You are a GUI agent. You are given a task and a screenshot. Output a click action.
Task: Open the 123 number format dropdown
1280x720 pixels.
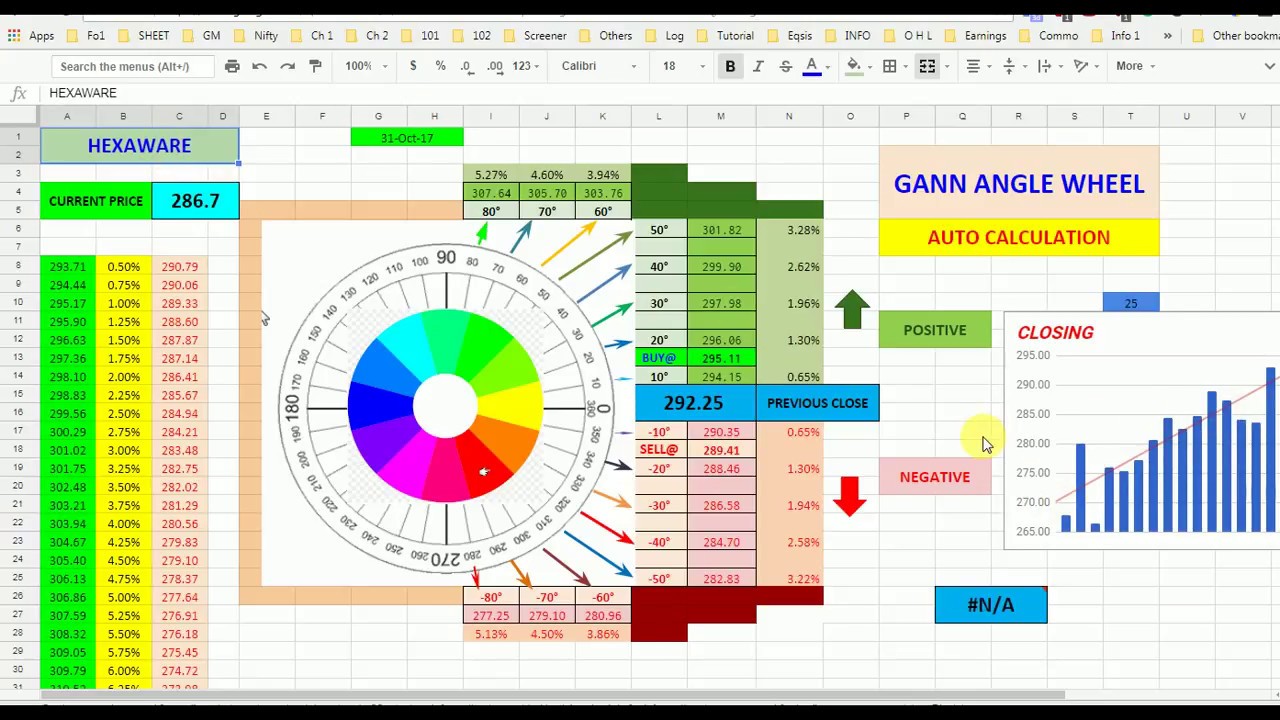pos(526,66)
